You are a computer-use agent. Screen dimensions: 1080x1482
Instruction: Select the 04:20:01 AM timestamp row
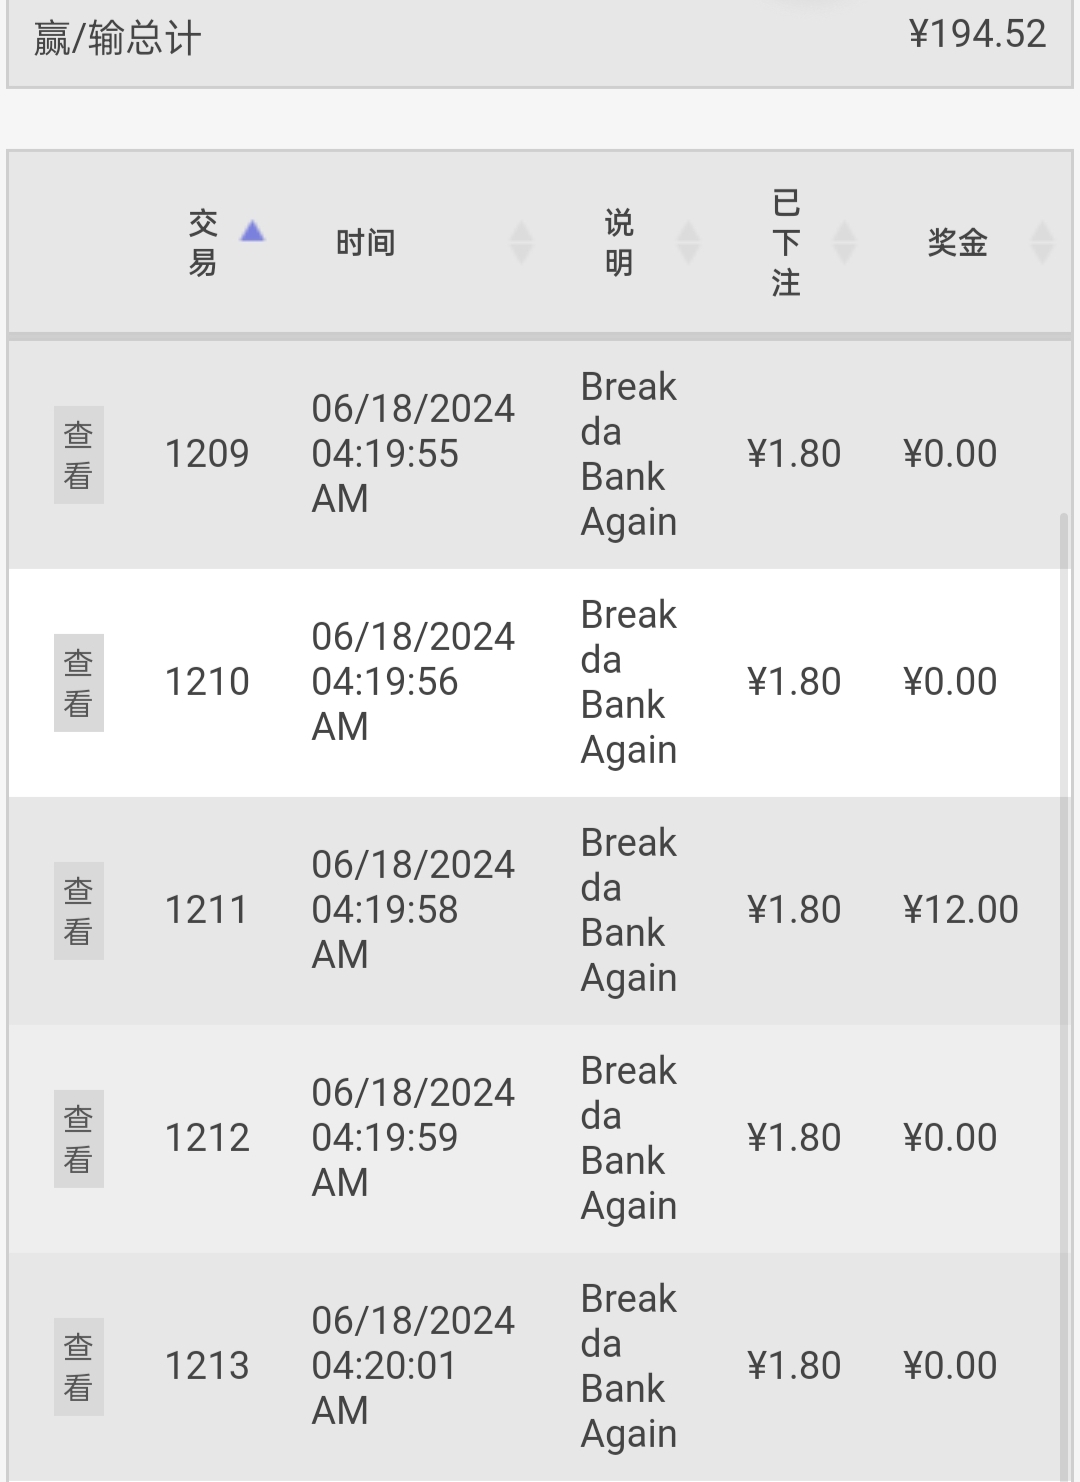[384, 1366]
